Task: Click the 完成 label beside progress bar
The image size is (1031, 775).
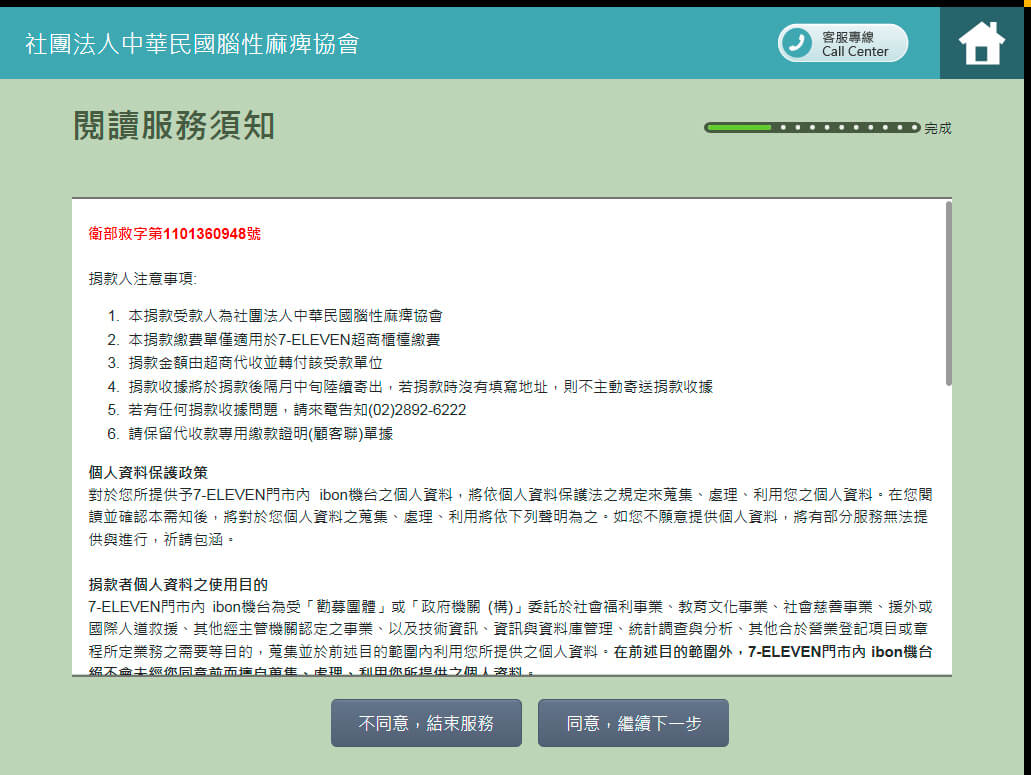Action: (938, 128)
